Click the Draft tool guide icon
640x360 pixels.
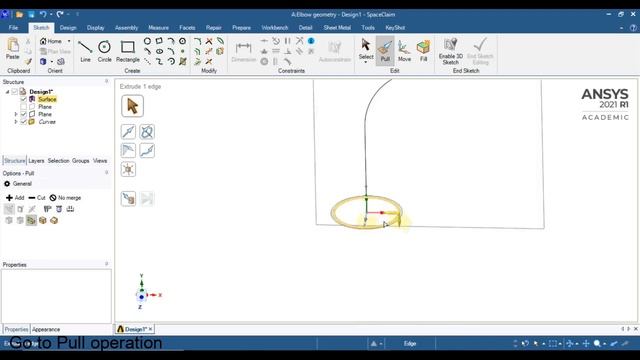pos(128,151)
